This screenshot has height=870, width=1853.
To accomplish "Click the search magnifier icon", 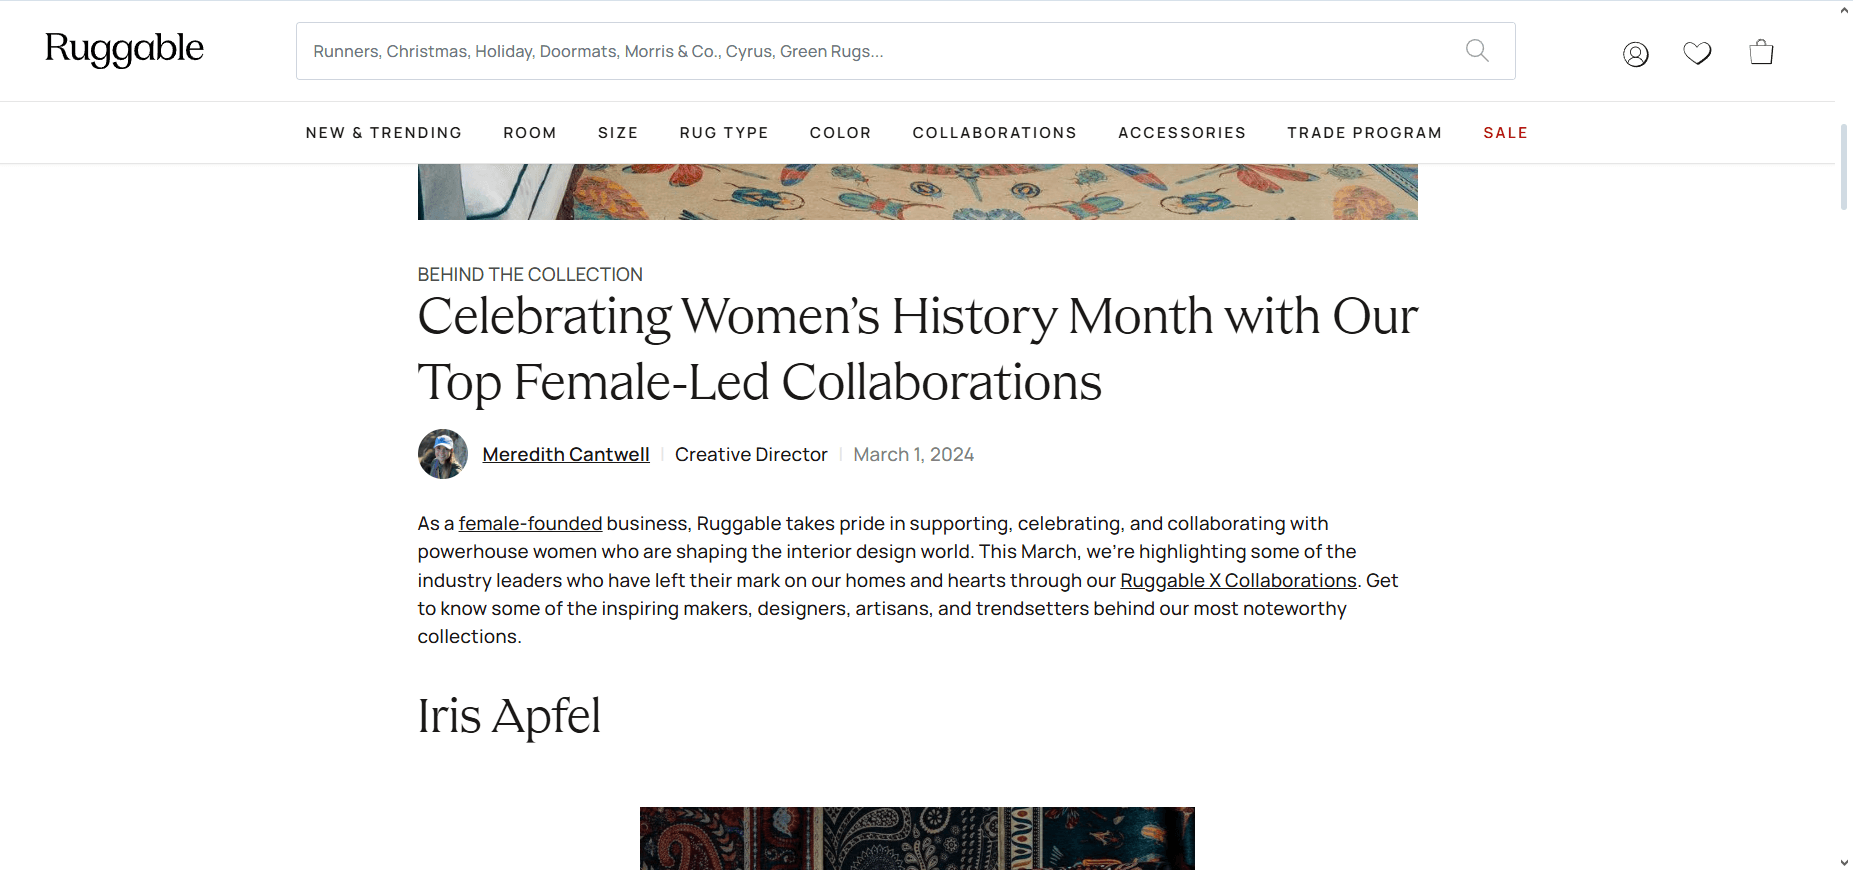I will coord(1477,50).
